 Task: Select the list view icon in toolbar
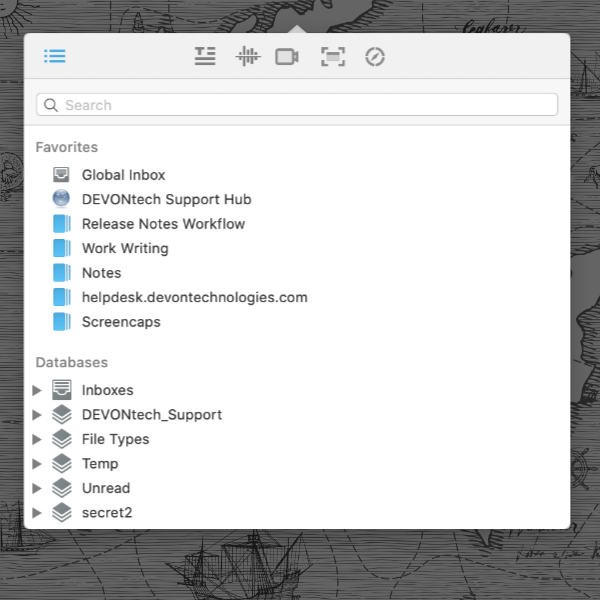(x=55, y=56)
